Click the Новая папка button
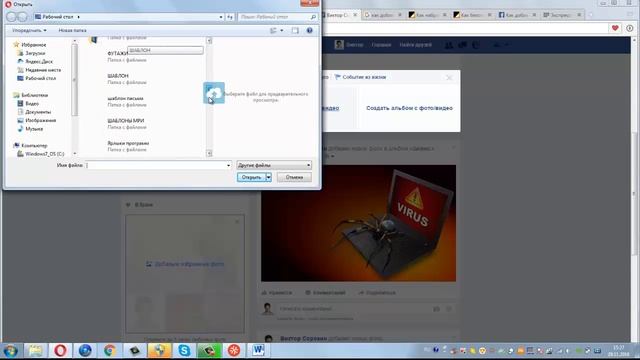640x360 pixels. (x=72, y=30)
